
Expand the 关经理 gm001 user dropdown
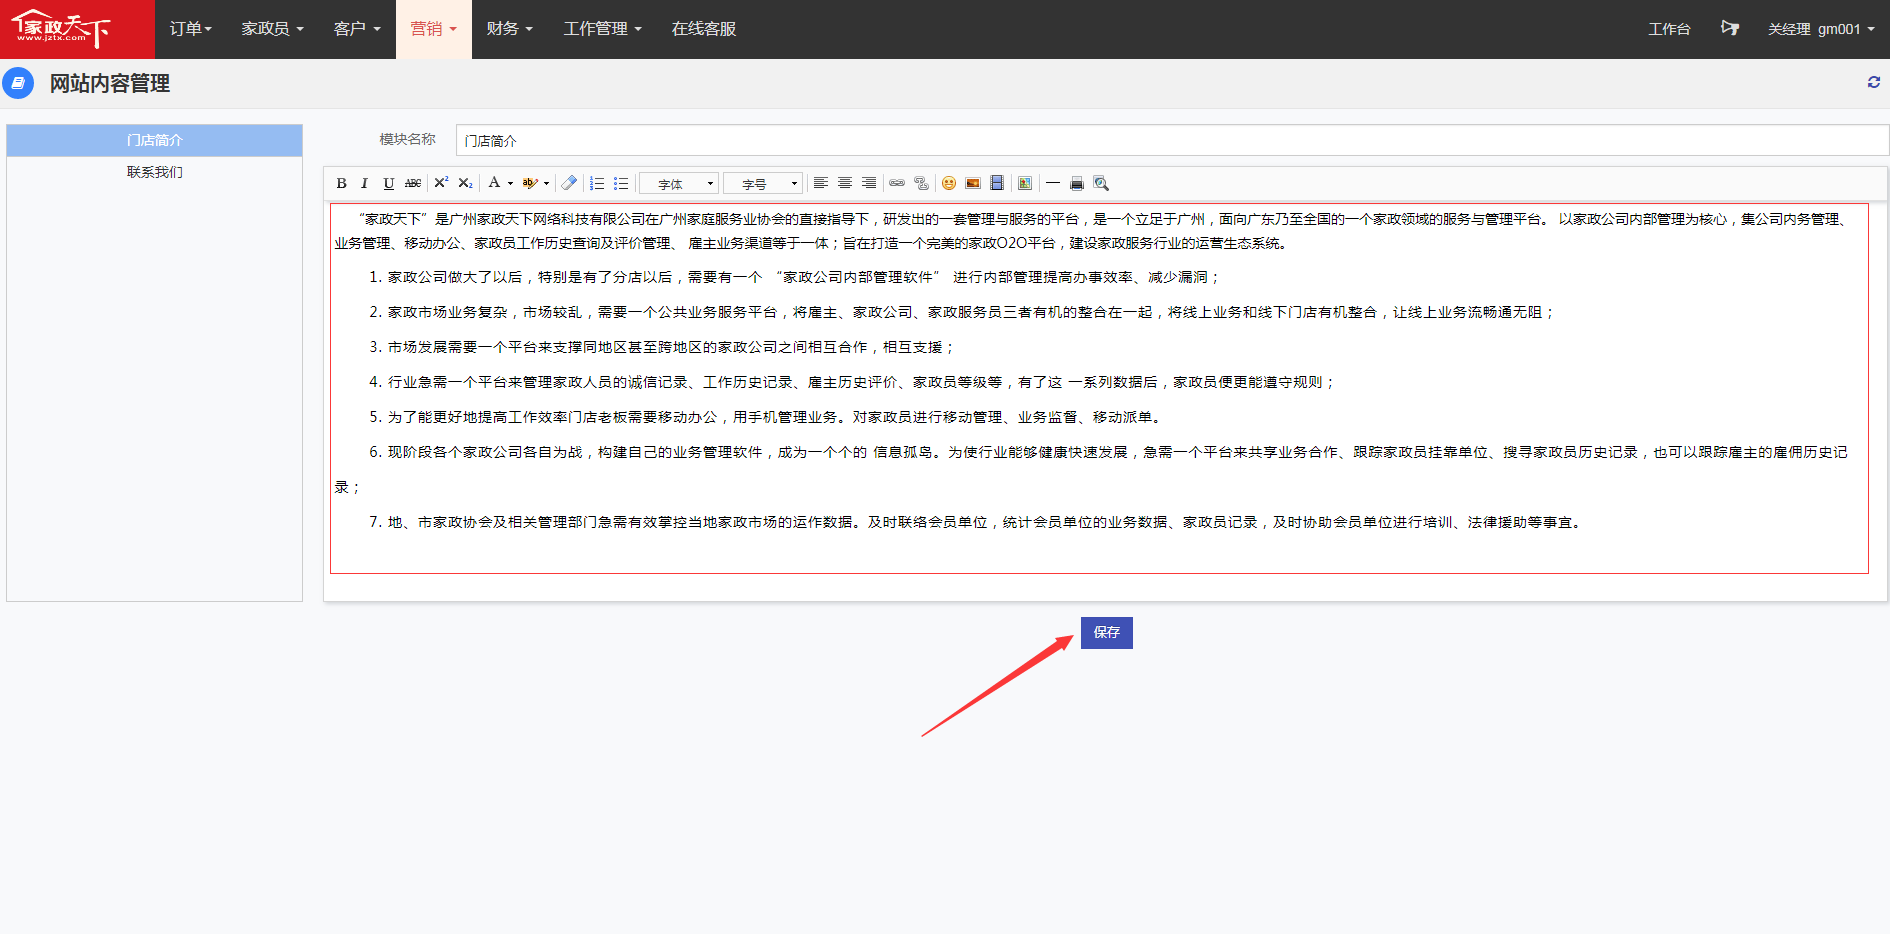pyautogui.click(x=1820, y=29)
